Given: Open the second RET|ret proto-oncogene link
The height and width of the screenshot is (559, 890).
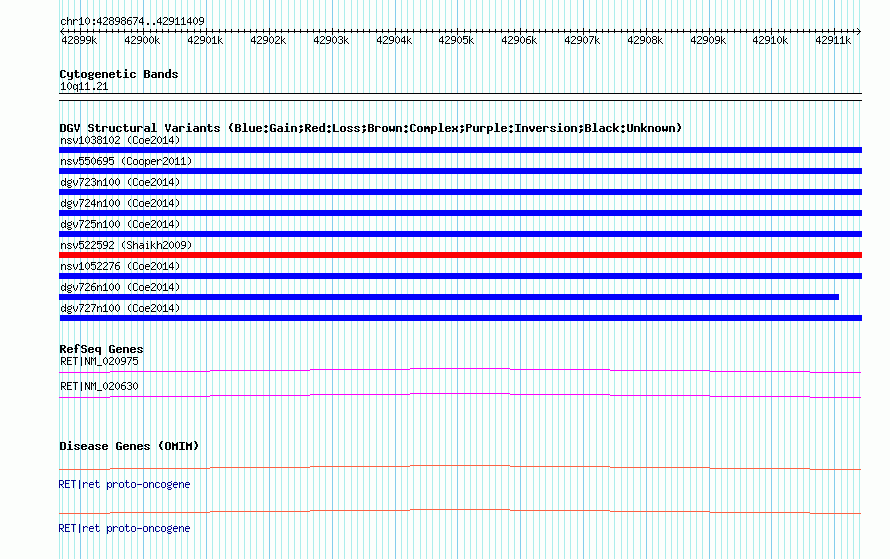Looking at the screenshot, I should click(124, 528).
